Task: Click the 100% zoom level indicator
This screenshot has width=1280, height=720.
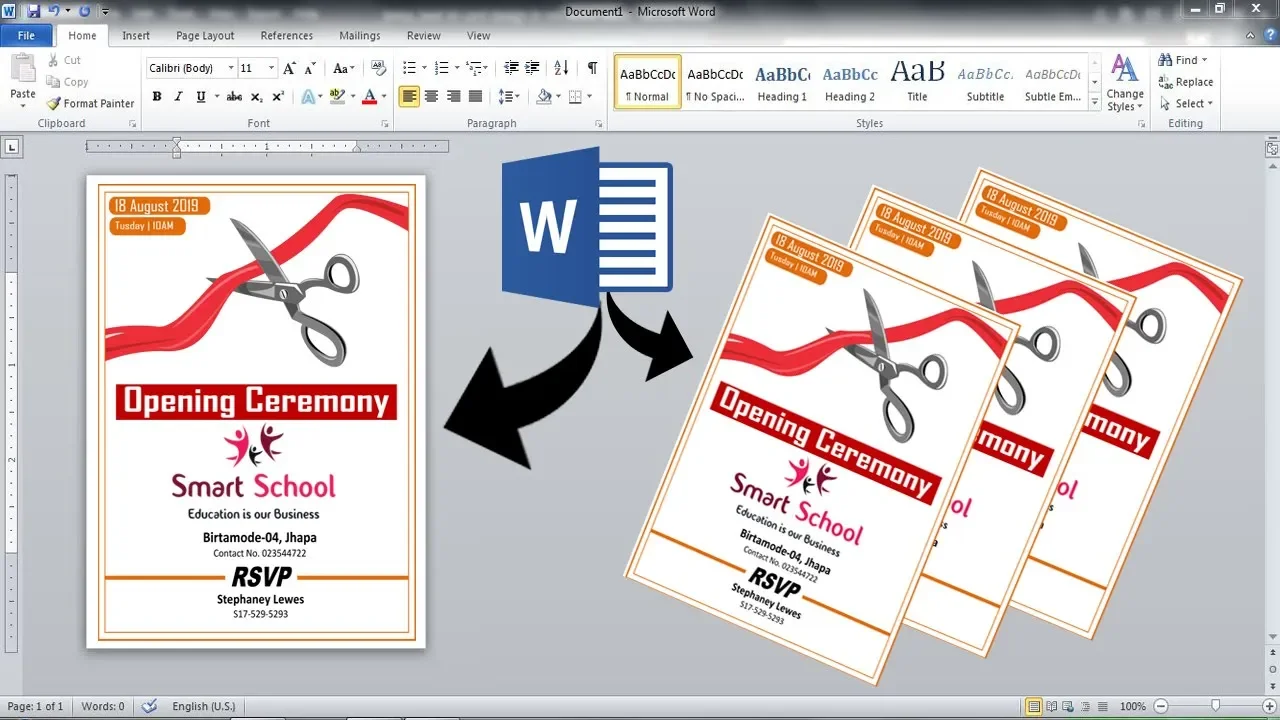Action: coord(1132,706)
